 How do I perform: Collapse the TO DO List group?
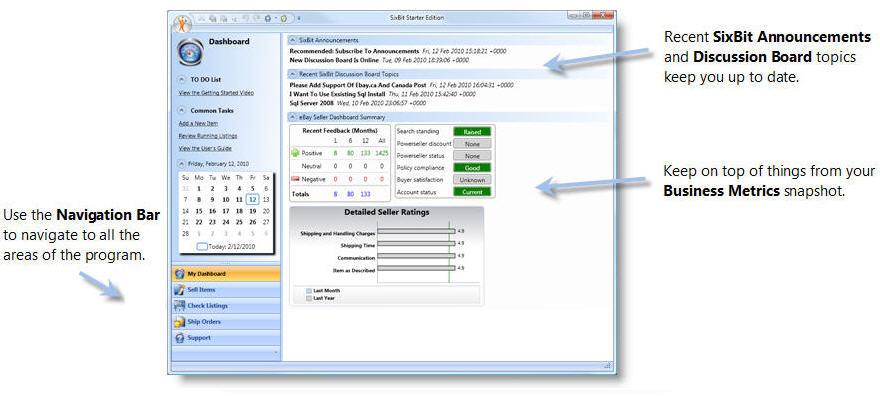coord(182,80)
